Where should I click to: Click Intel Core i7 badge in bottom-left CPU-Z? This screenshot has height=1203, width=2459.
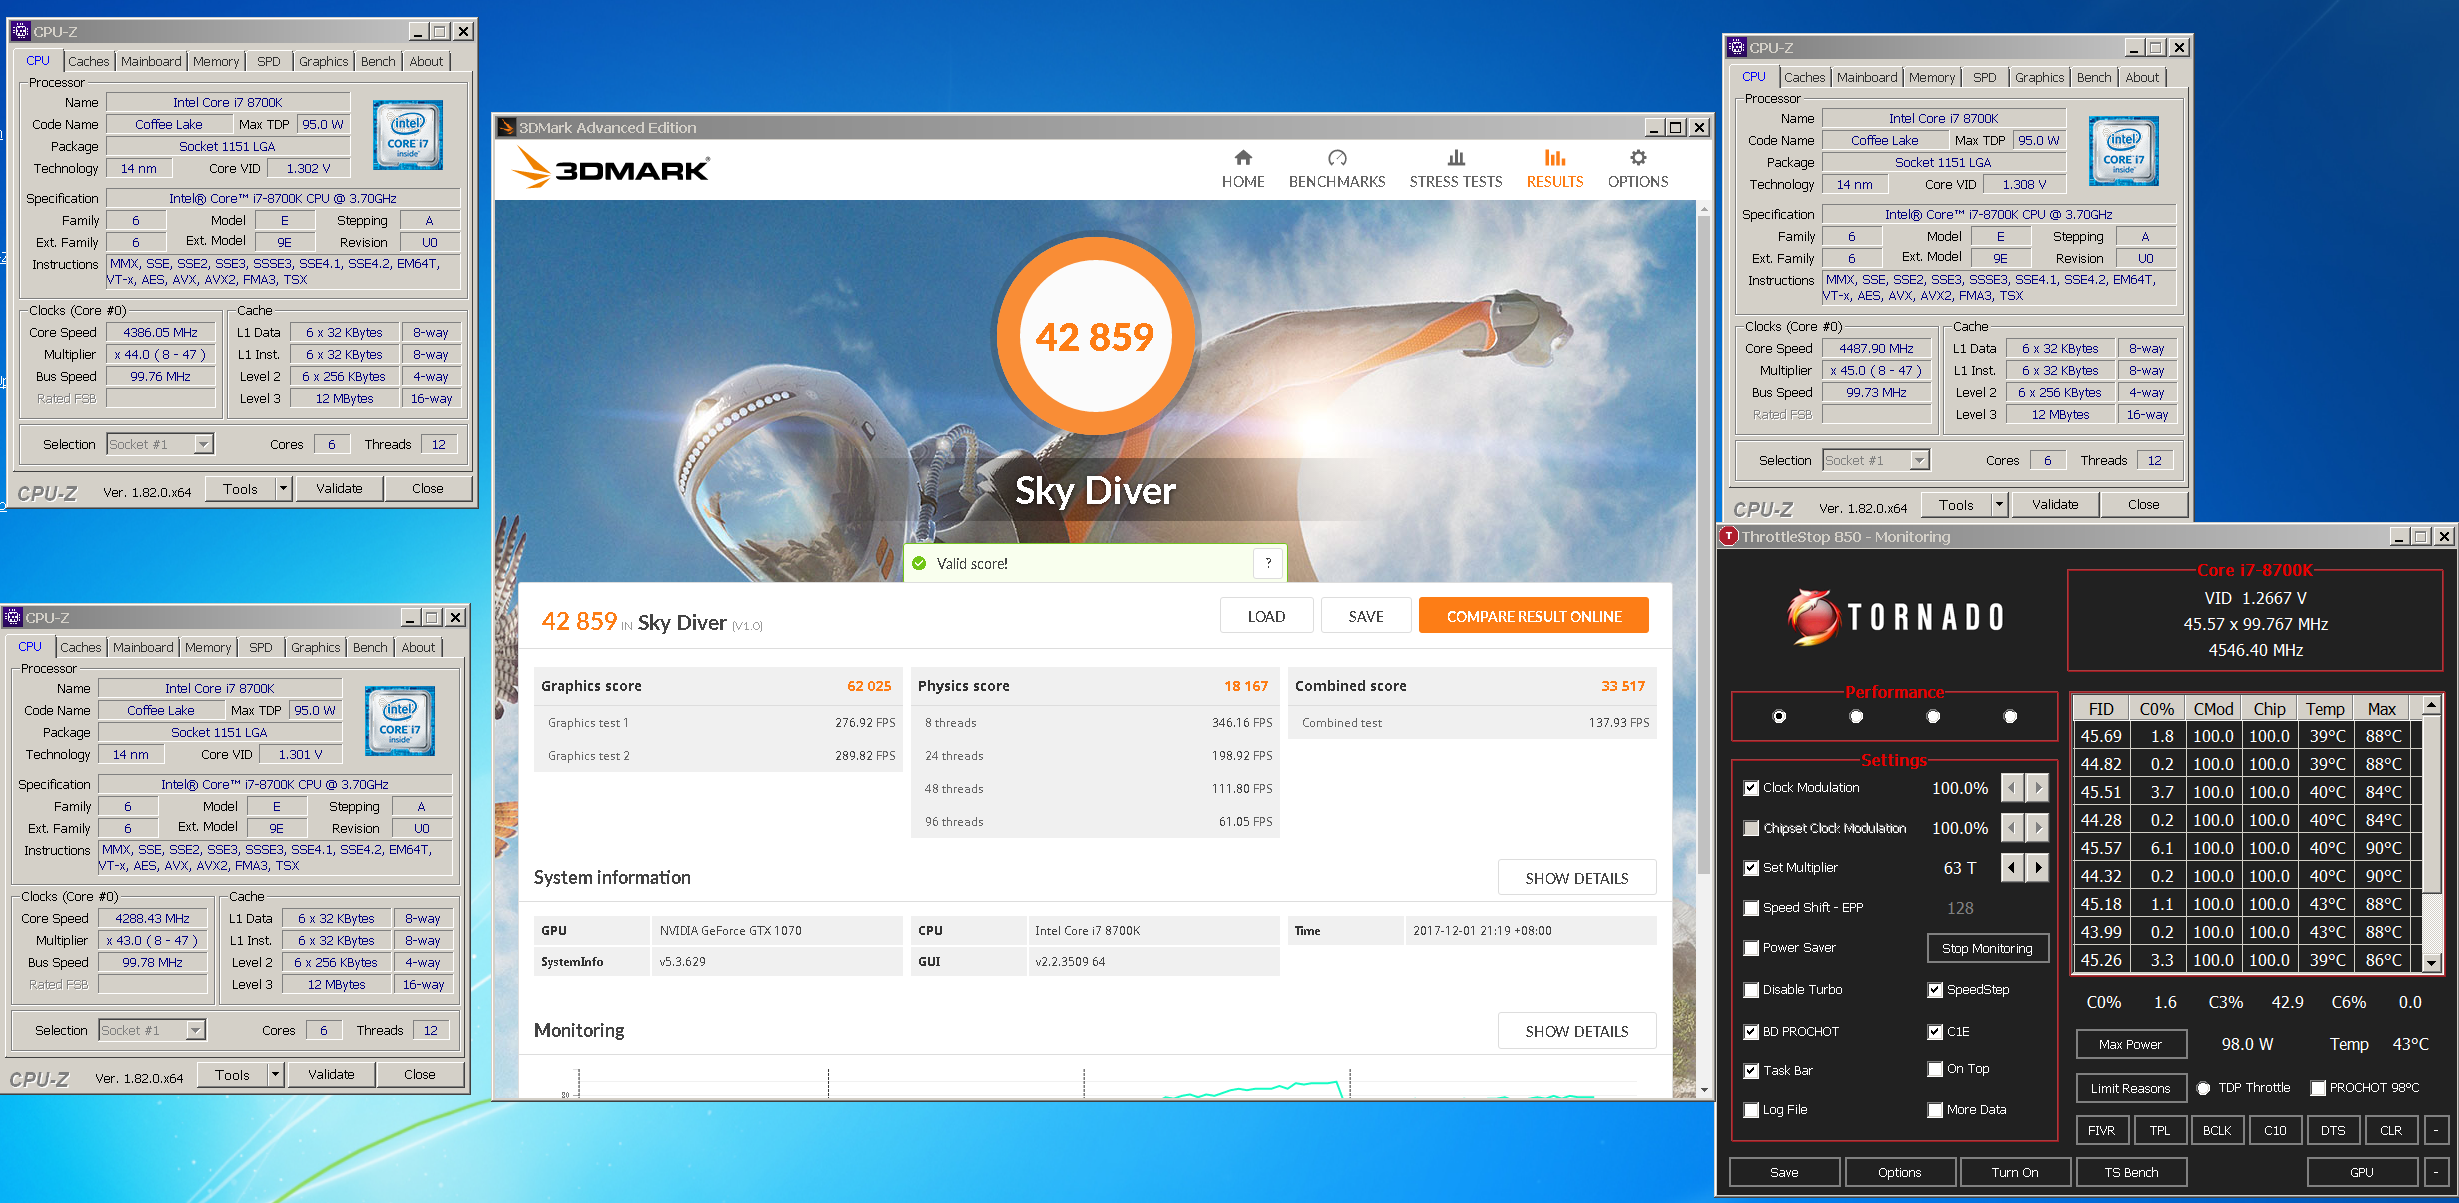click(x=400, y=721)
